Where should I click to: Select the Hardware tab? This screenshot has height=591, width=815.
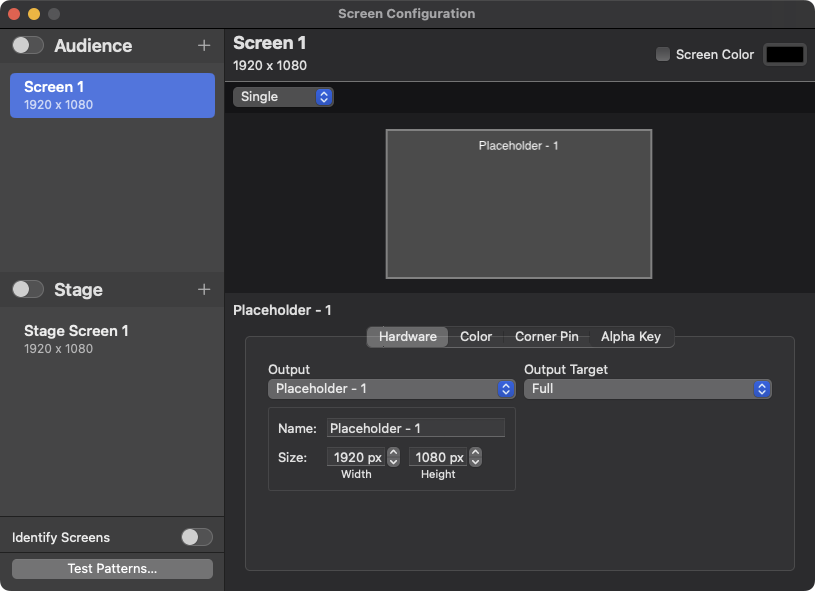coord(407,337)
